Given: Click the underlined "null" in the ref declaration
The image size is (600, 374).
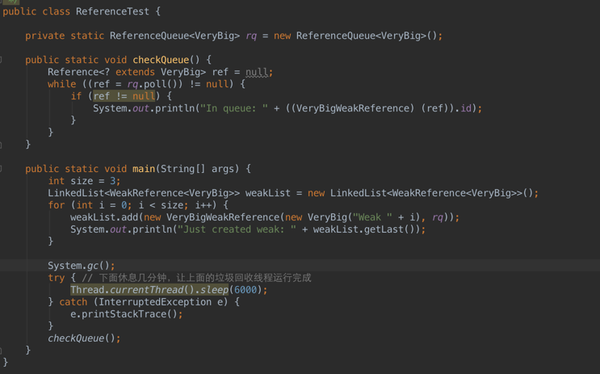Looking at the screenshot, I should click(256, 72).
